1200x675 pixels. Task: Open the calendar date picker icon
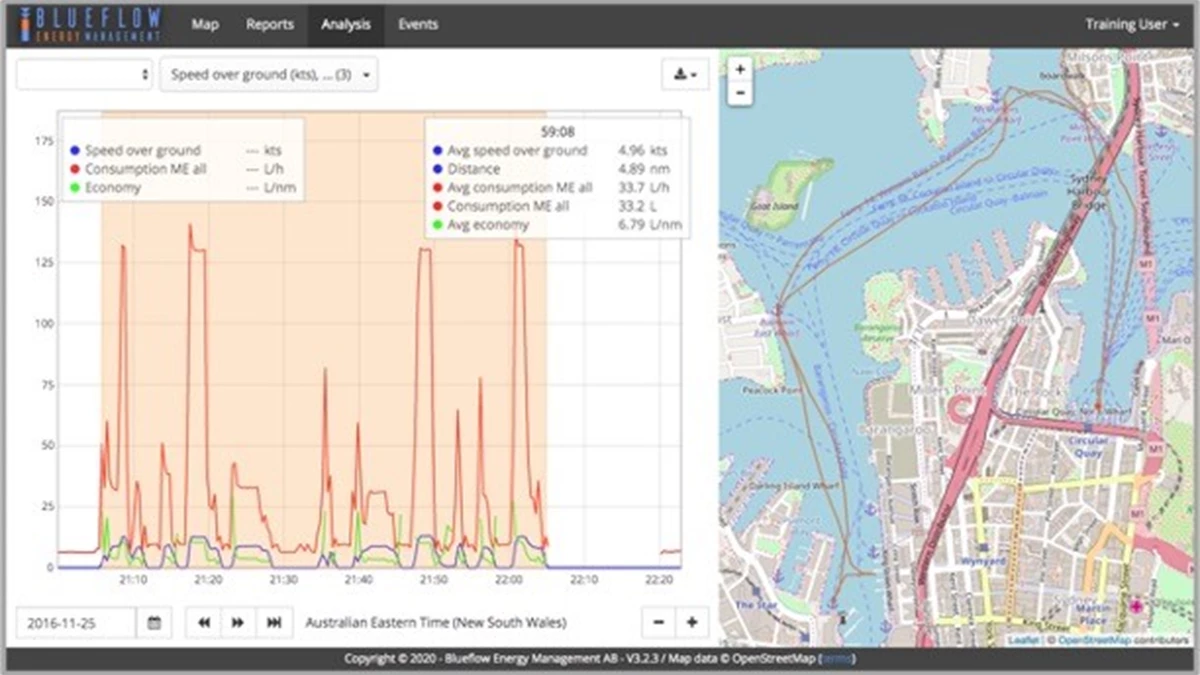(154, 622)
